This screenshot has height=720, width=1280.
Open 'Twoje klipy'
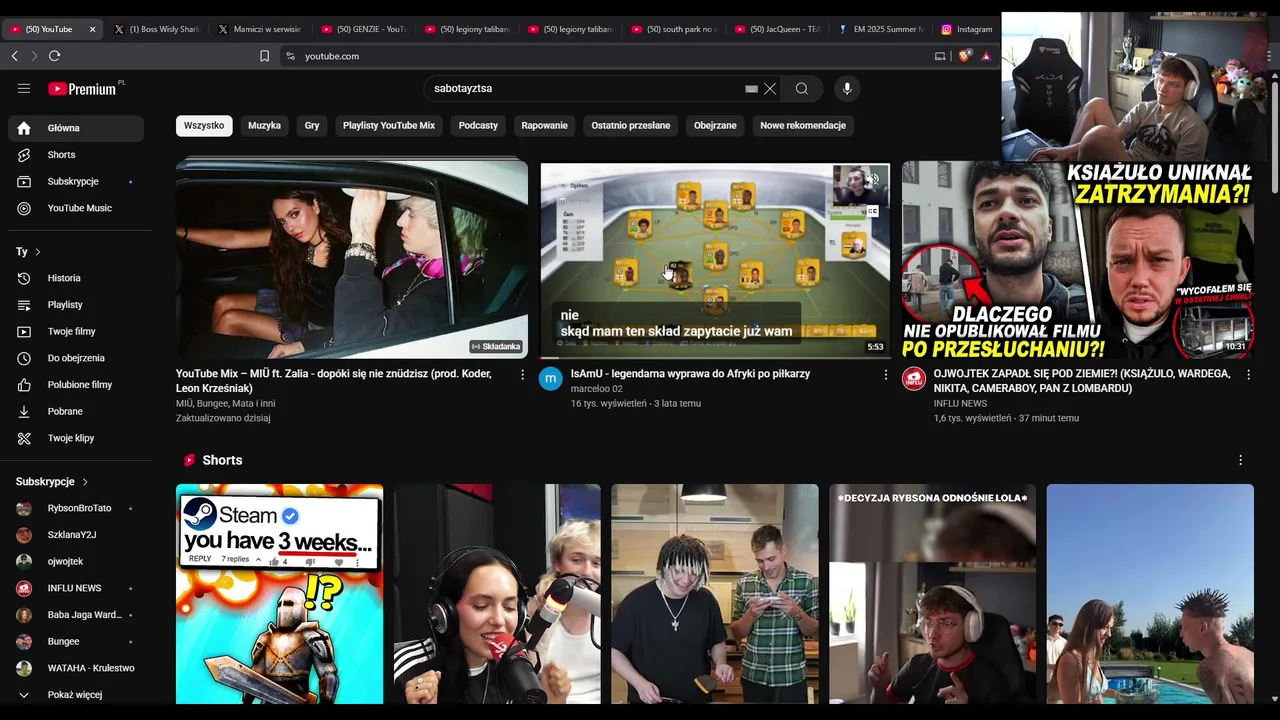[76, 438]
